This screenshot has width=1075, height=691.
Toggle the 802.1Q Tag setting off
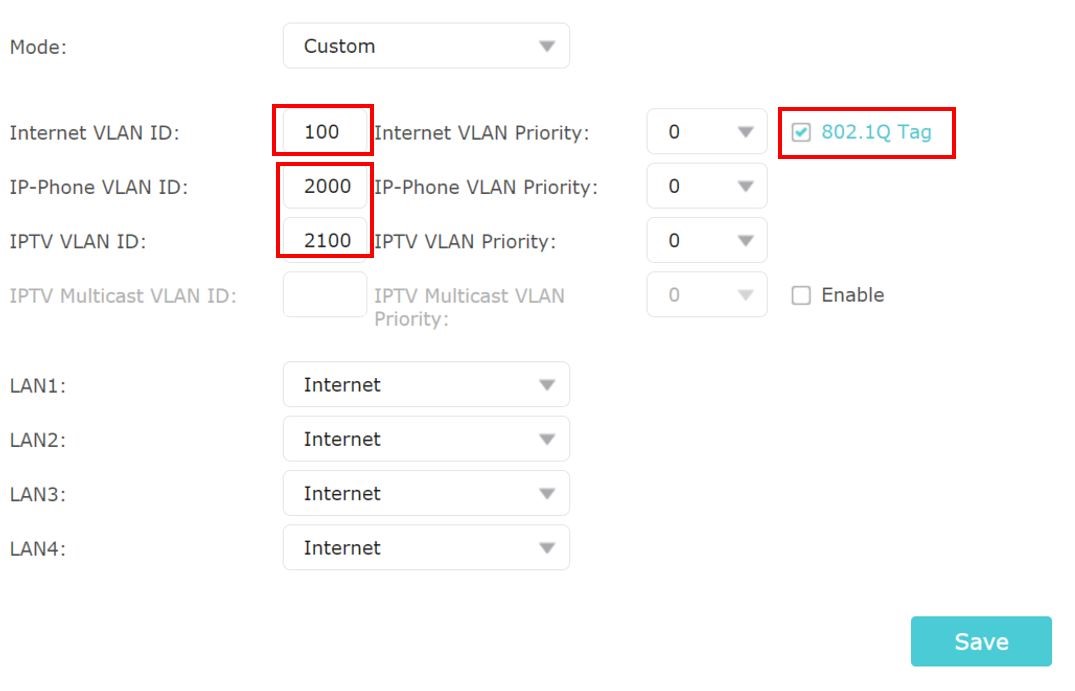800,131
